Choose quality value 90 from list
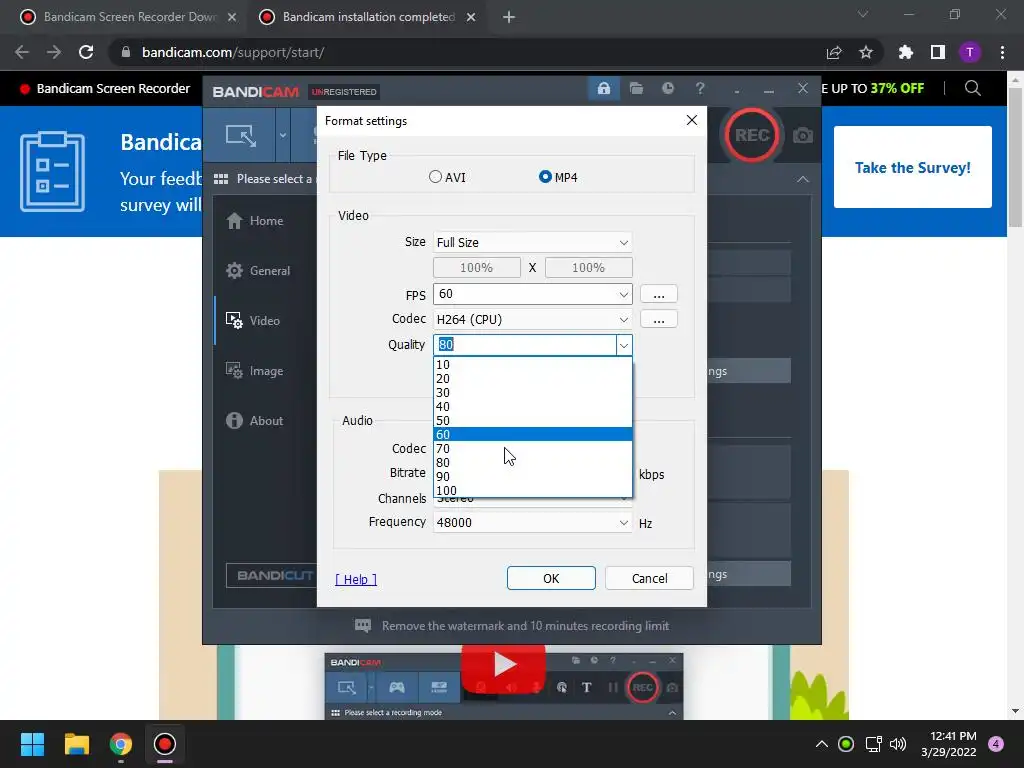 (x=533, y=476)
